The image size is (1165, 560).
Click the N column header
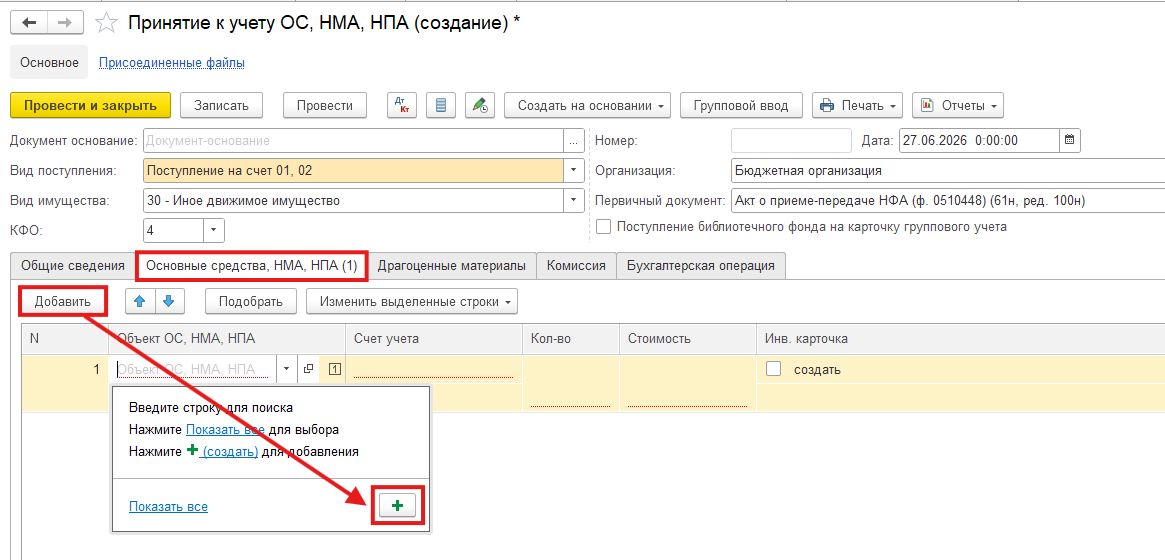coord(65,339)
